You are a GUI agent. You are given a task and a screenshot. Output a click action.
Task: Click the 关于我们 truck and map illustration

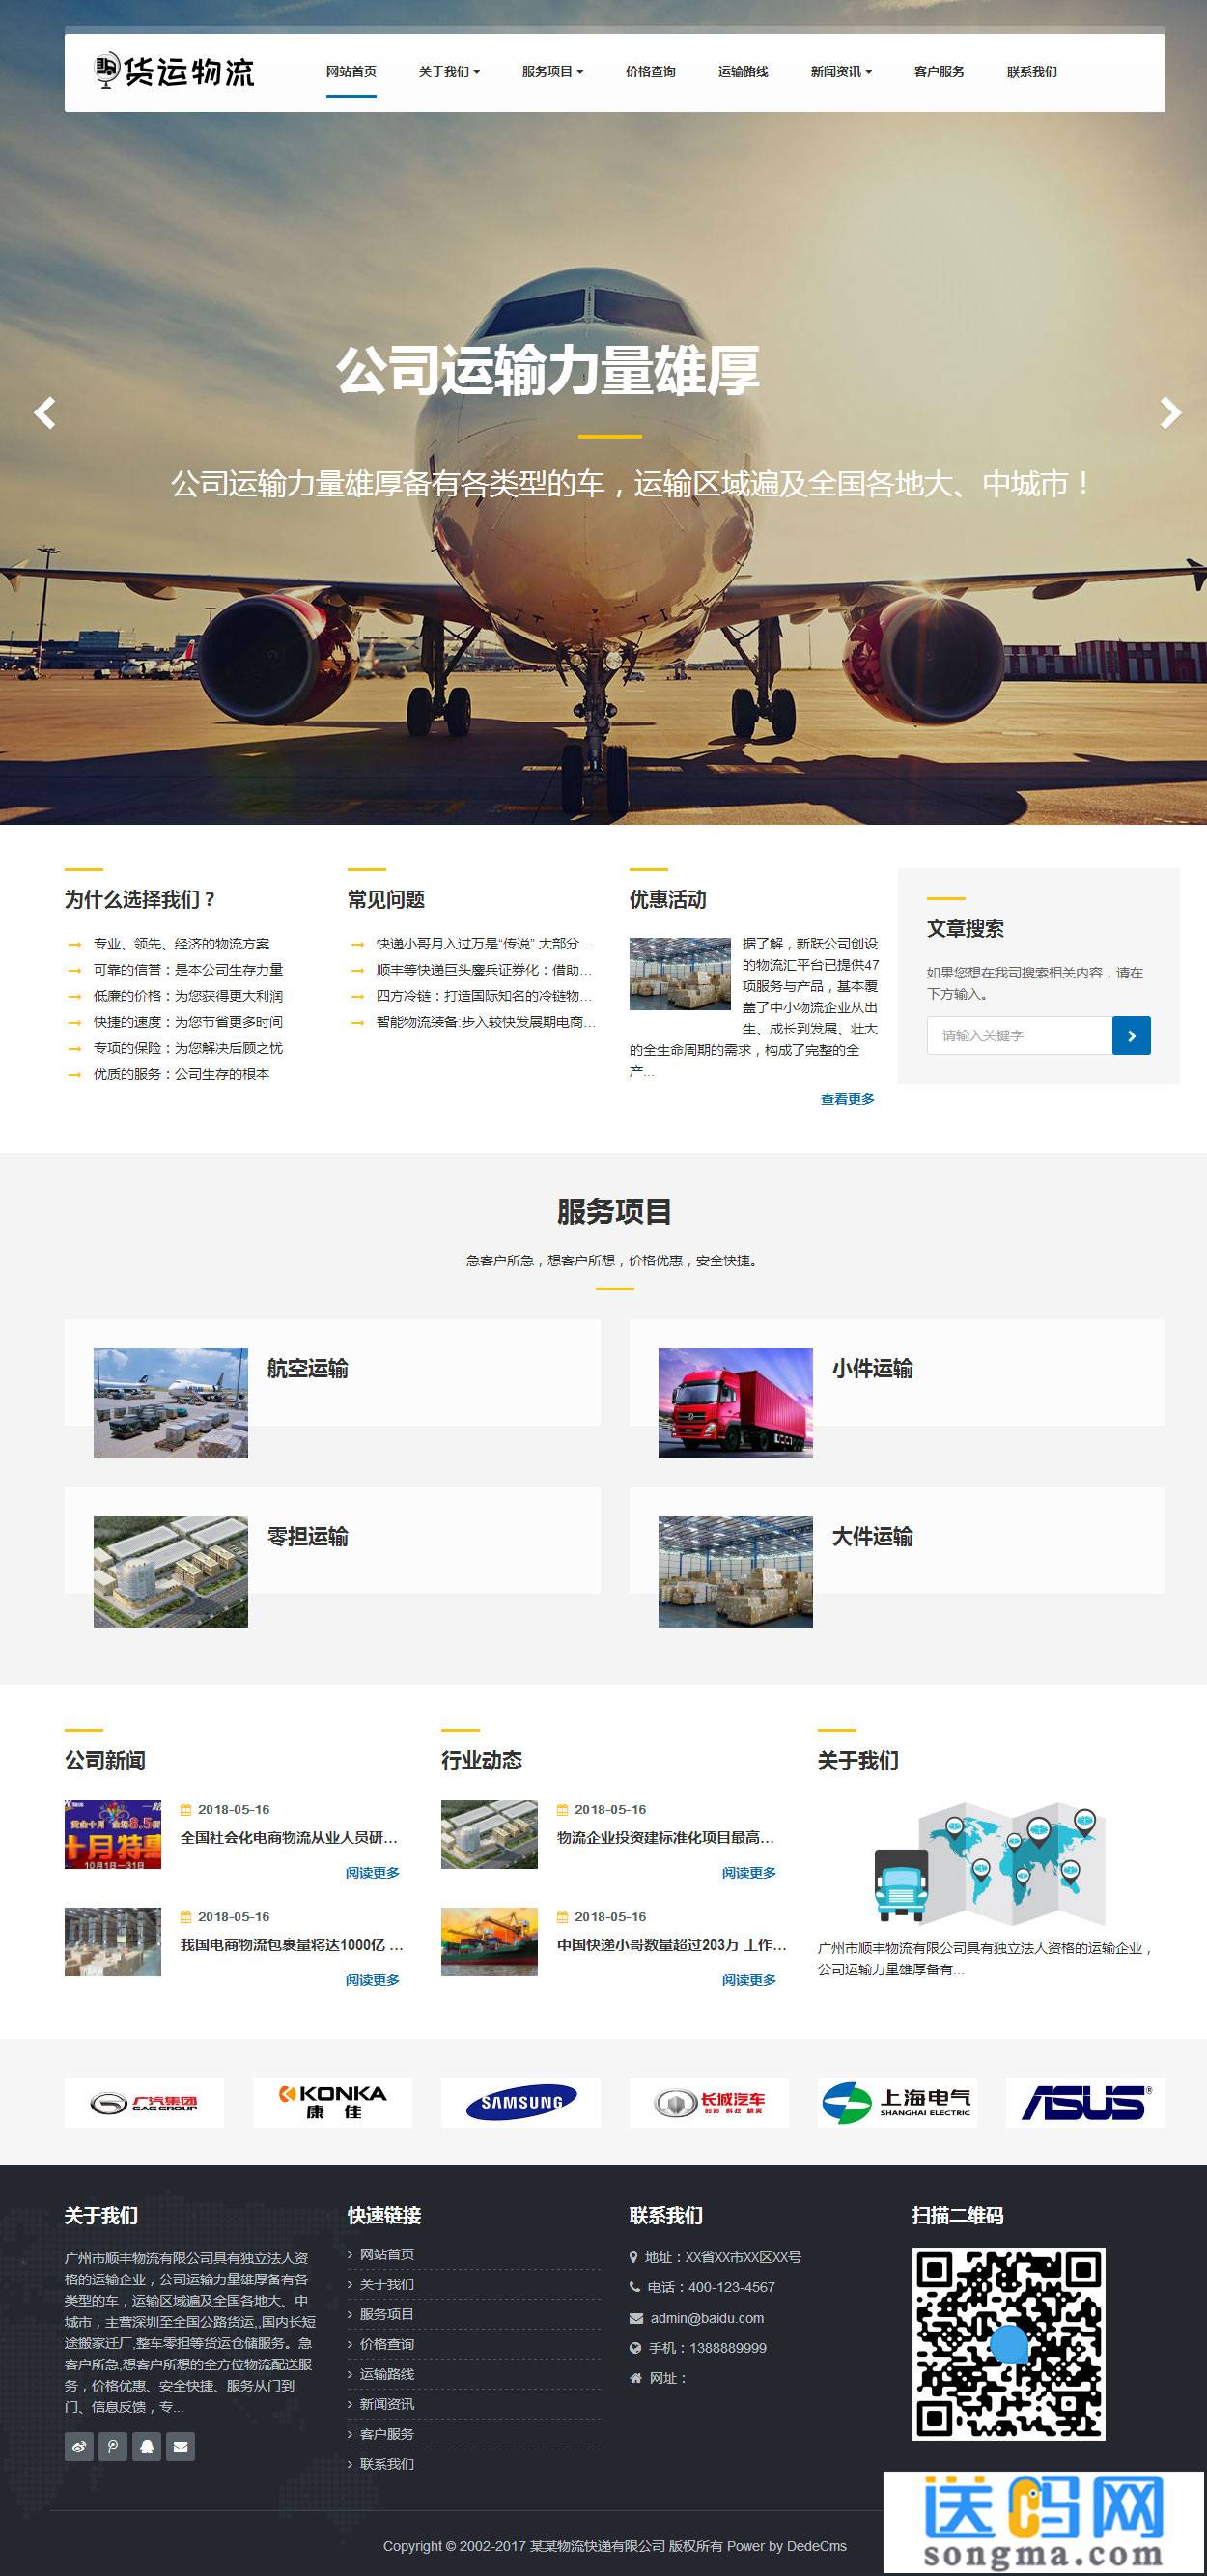[990, 1865]
